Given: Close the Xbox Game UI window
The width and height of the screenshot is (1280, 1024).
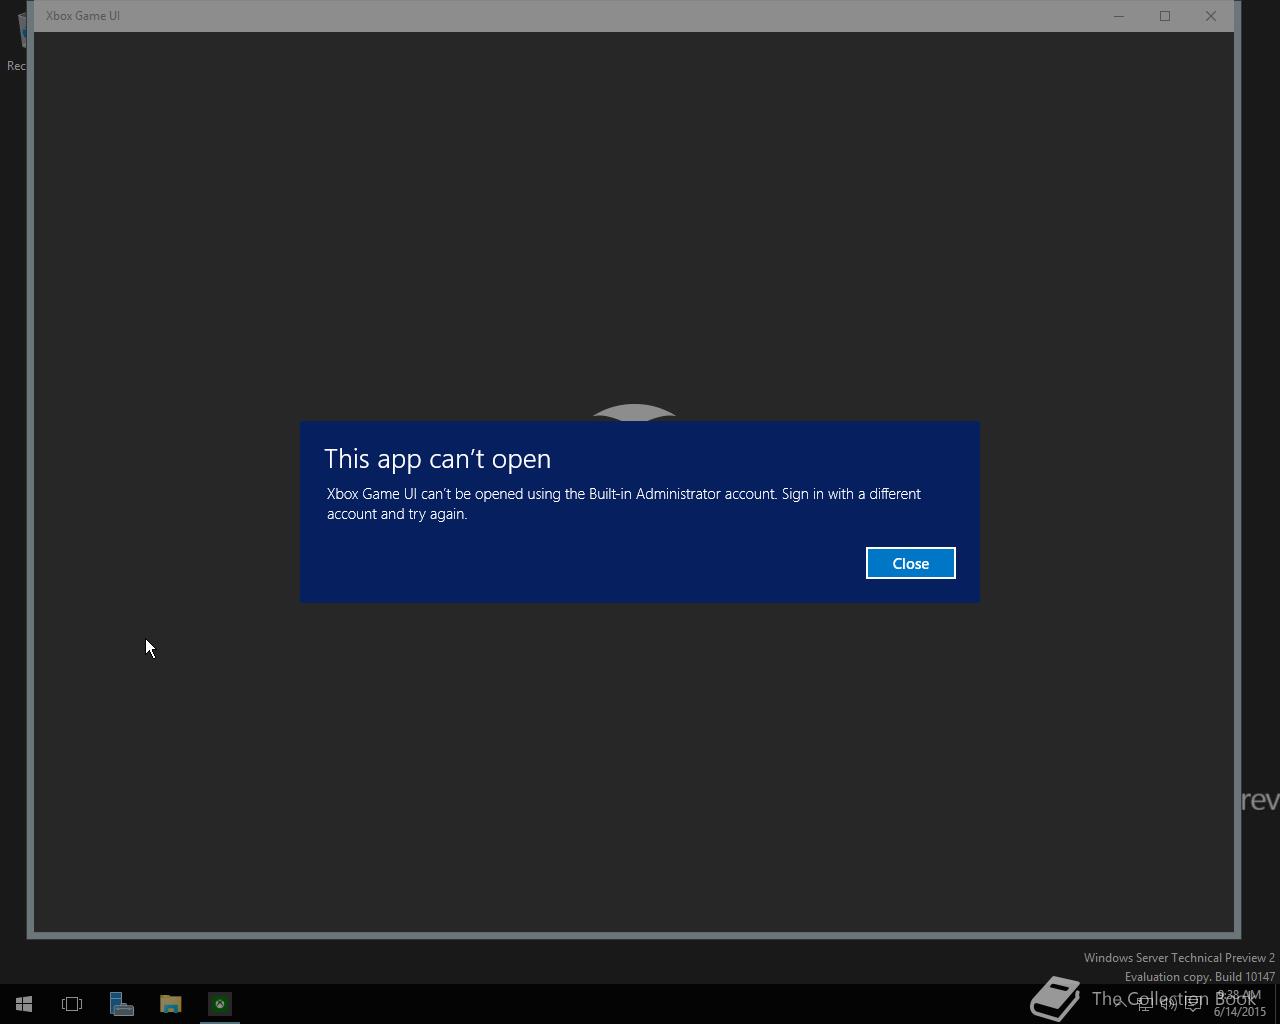Looking at the screenshot, I should (1211, 16).
